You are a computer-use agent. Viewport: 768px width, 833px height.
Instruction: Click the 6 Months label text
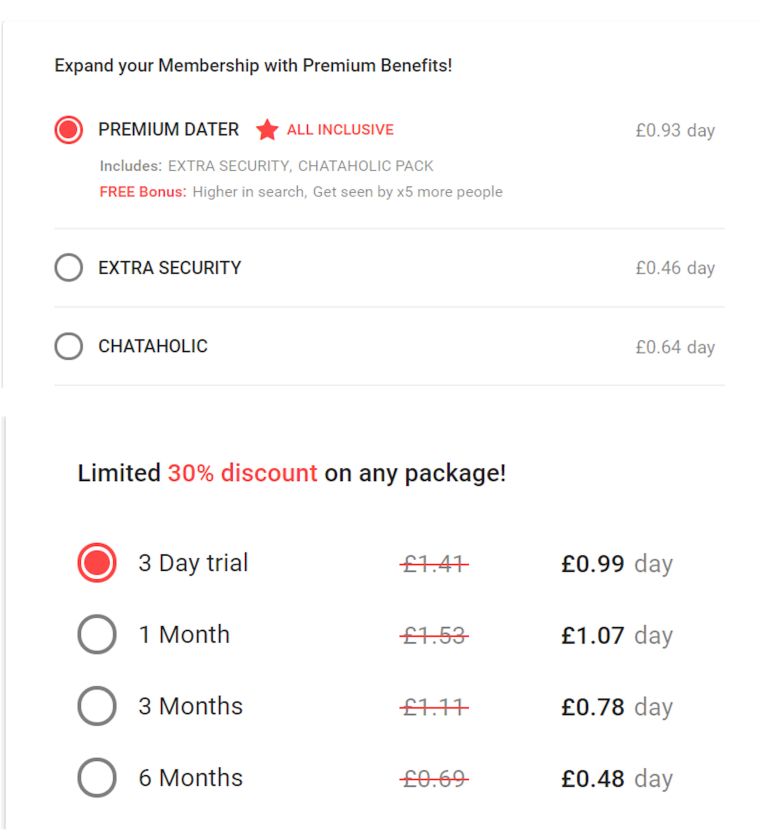[190, 778]
